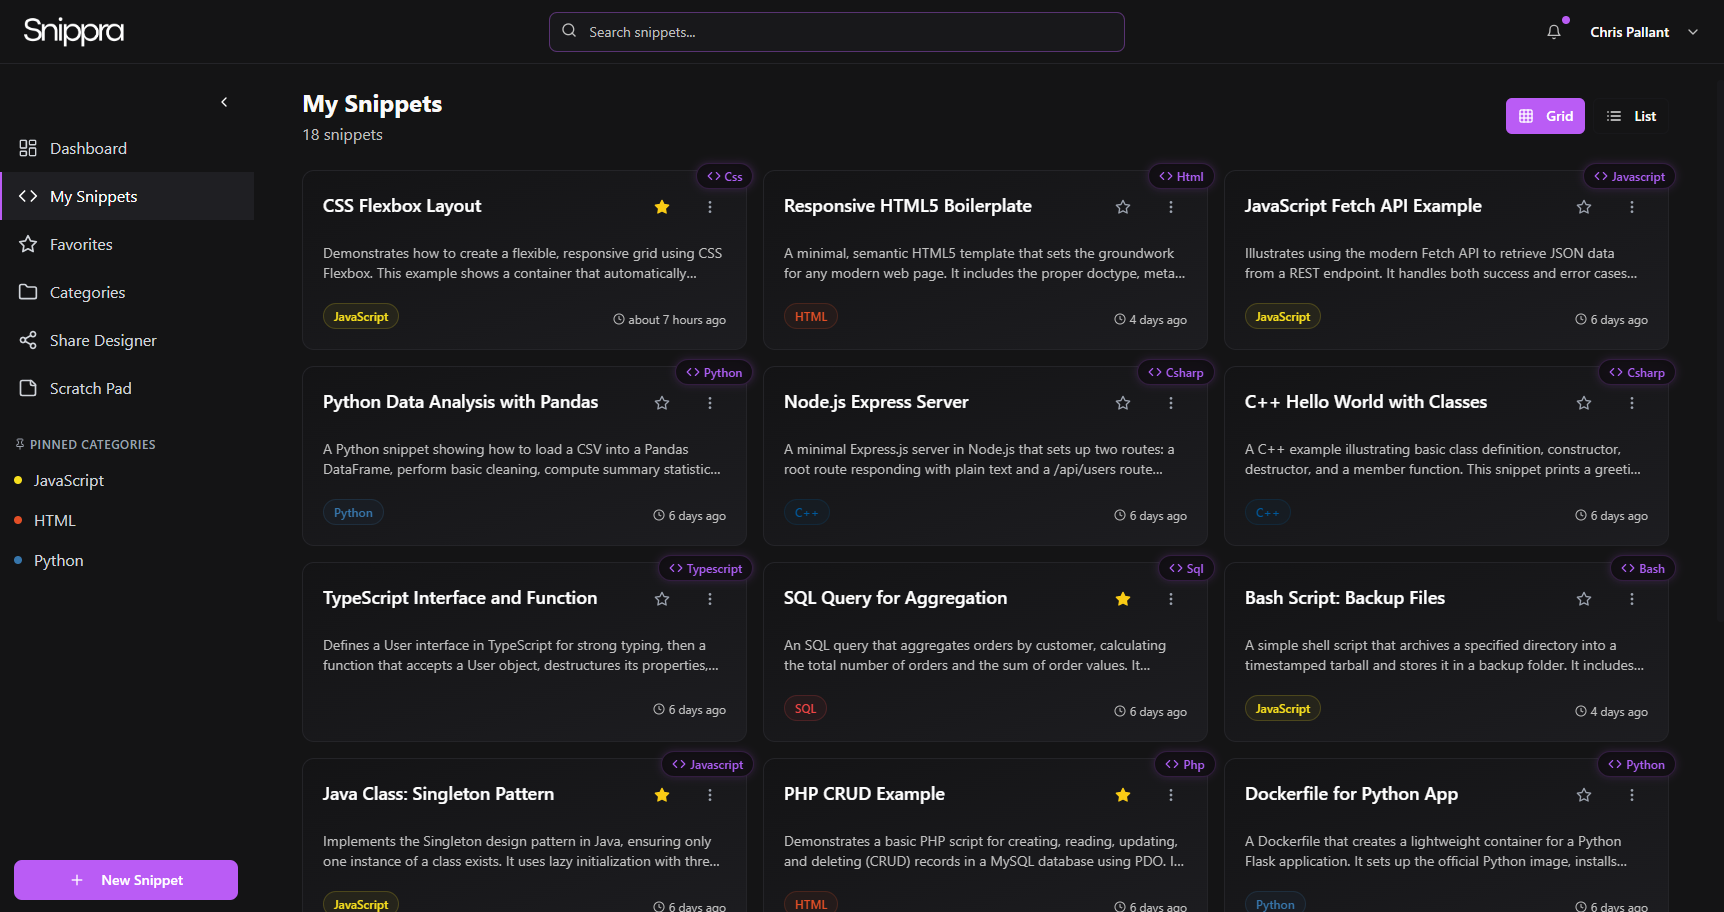Unfavorite the CSS Flexbox Layout snippet

pyautogui.click(x=662, y=207)
